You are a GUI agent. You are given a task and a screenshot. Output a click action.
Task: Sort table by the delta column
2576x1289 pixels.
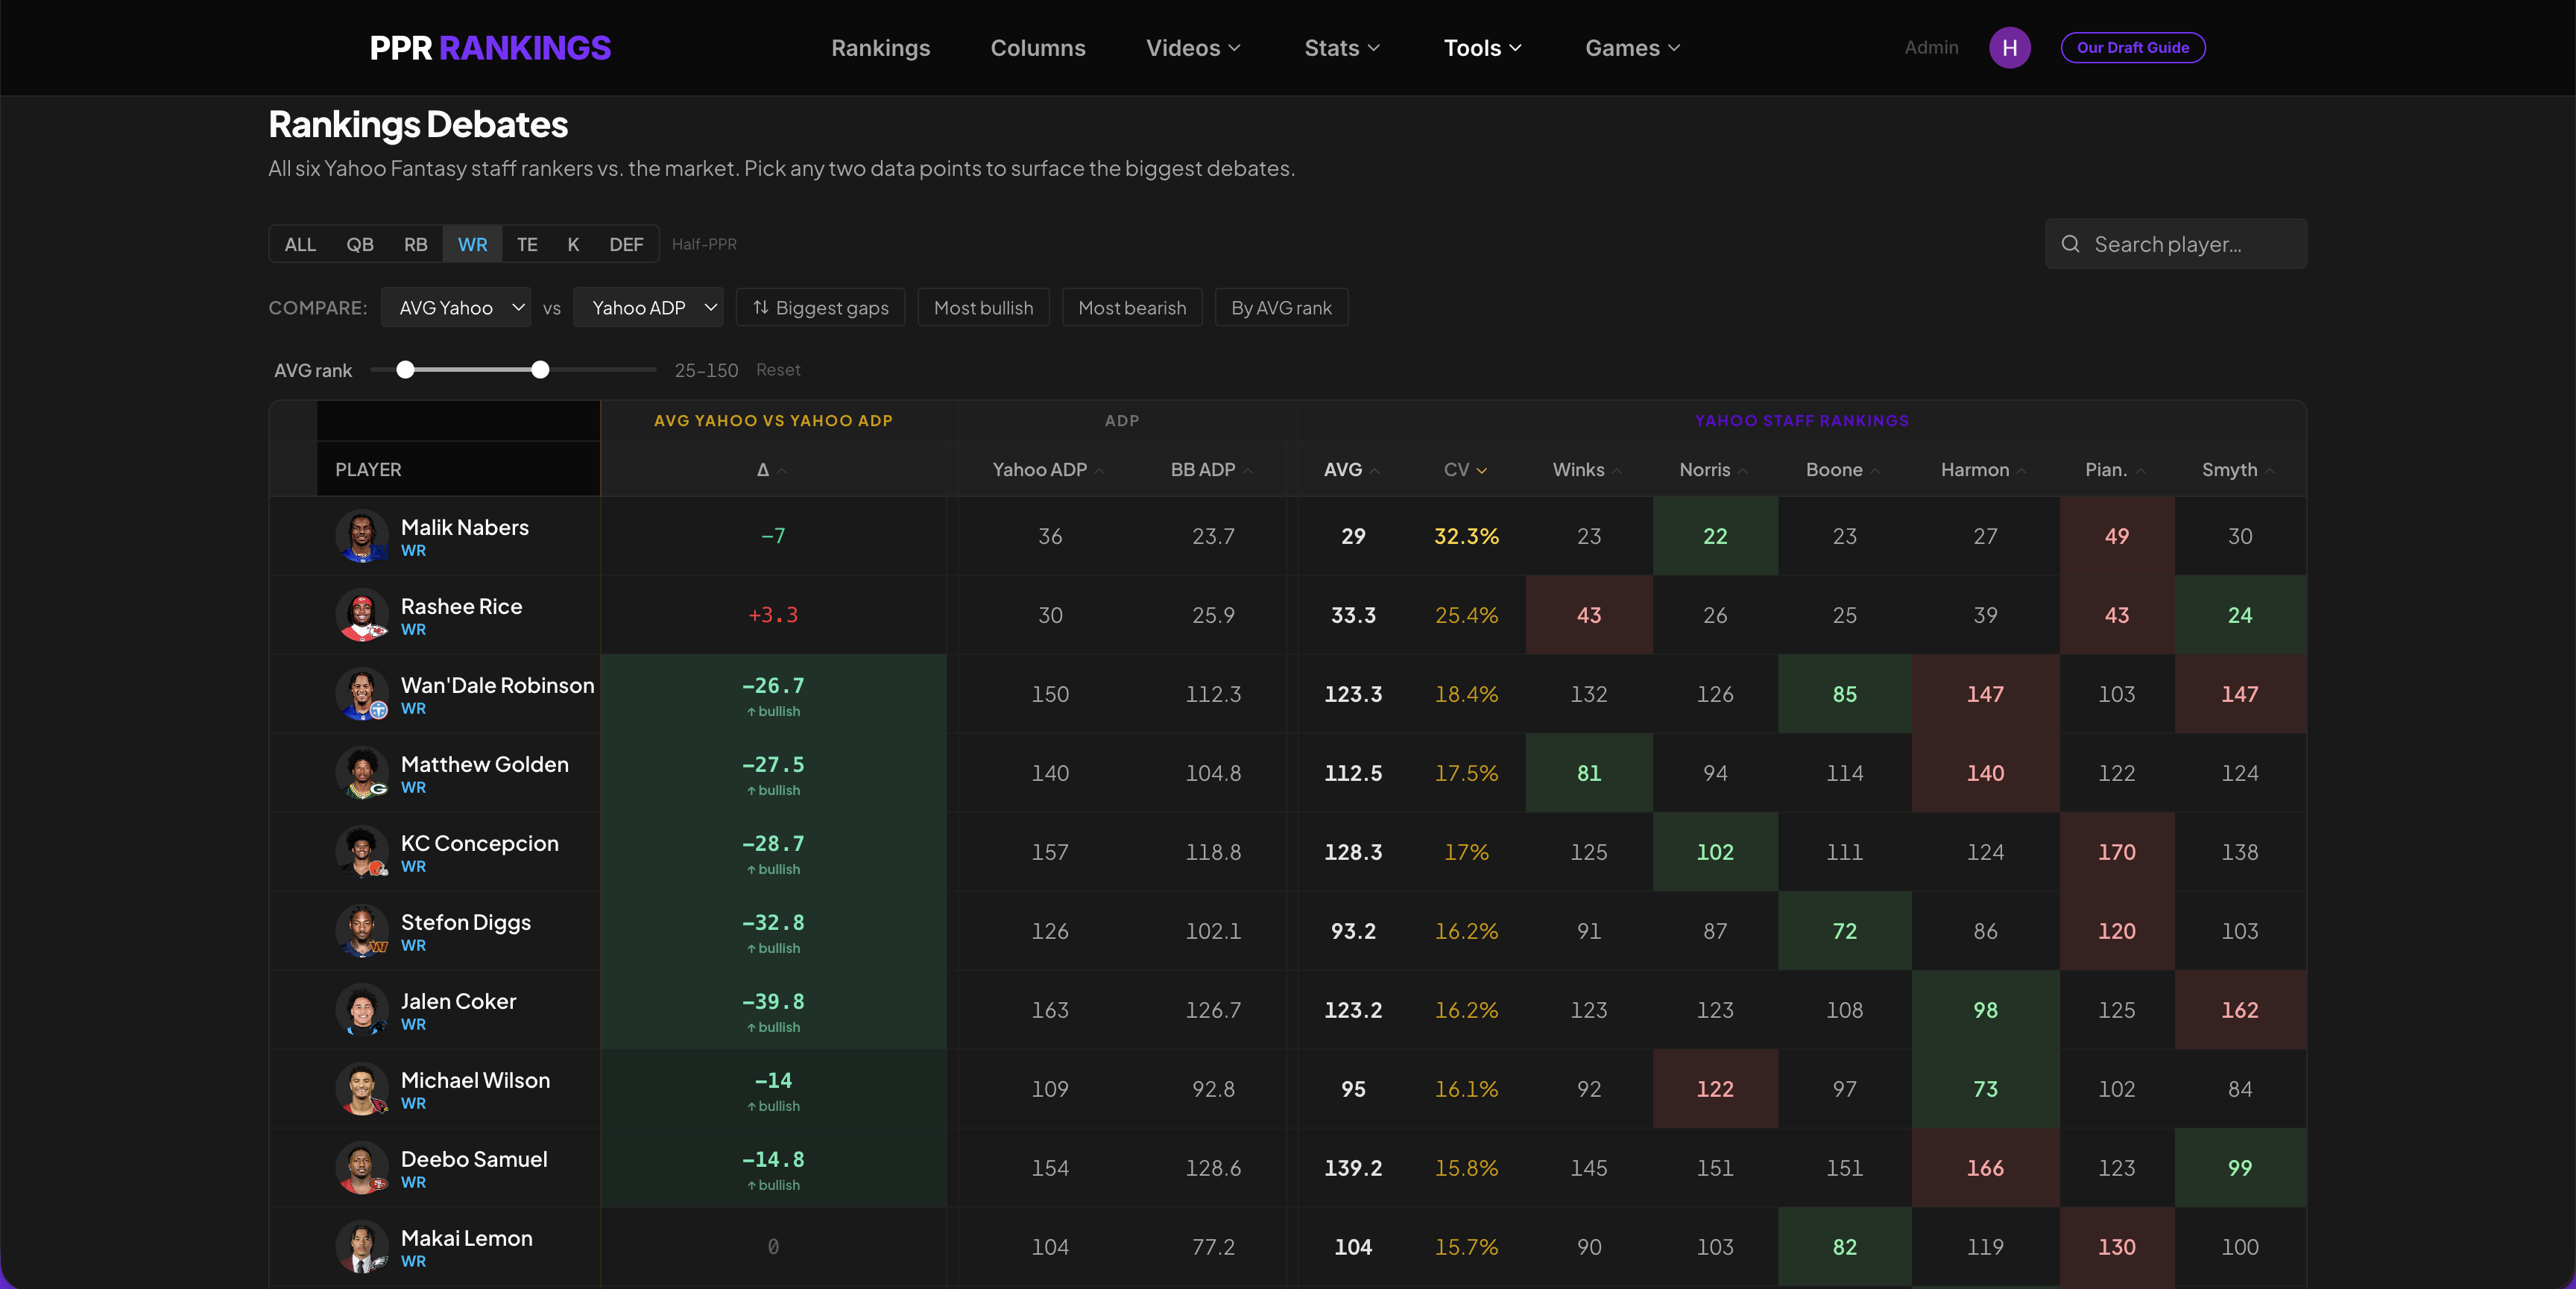point(772,470)
